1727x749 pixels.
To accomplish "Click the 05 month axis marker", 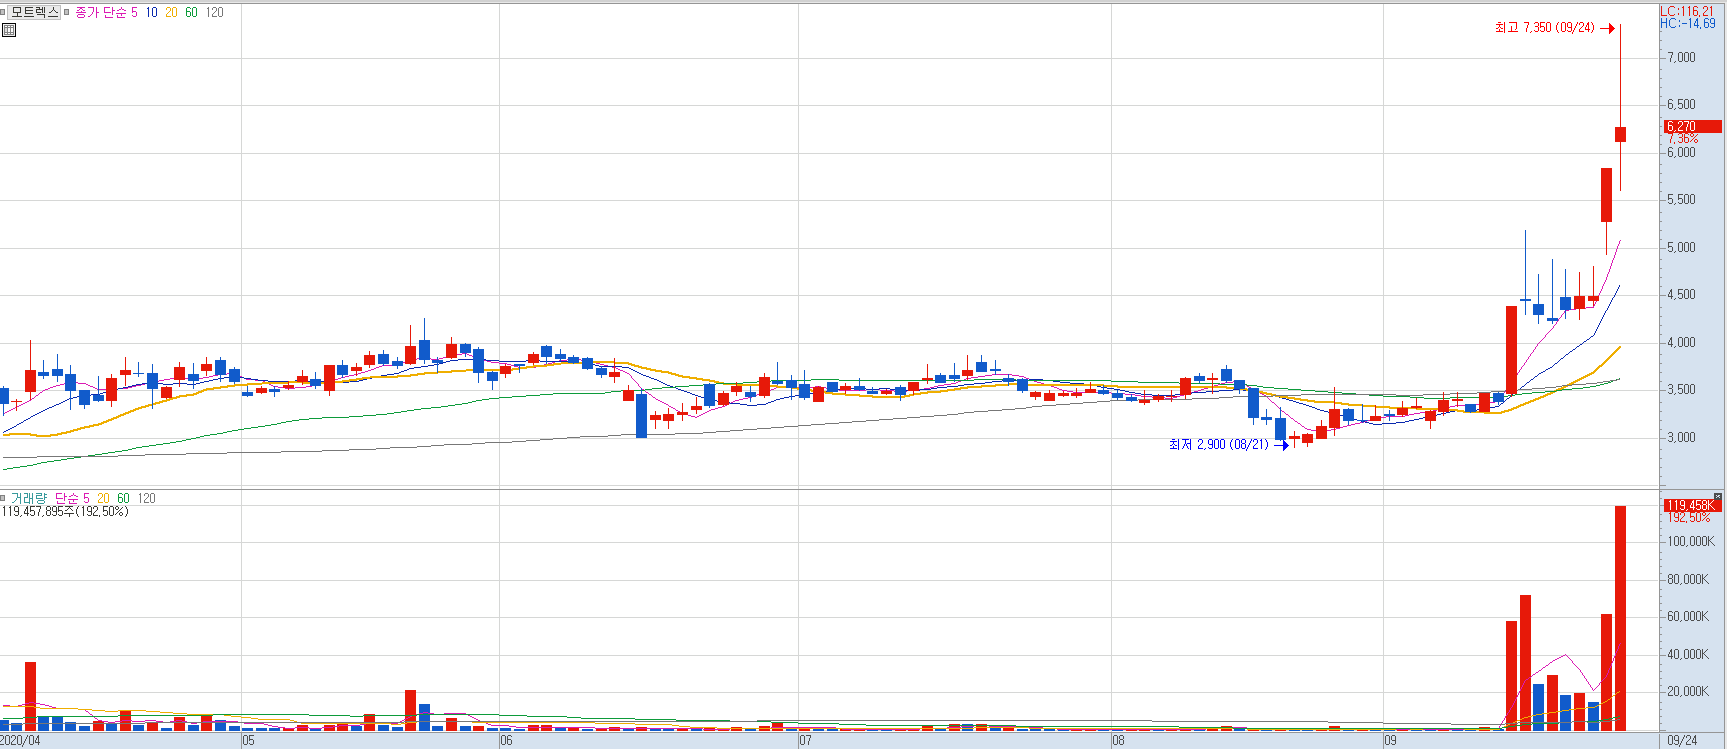I will (249, 741).
